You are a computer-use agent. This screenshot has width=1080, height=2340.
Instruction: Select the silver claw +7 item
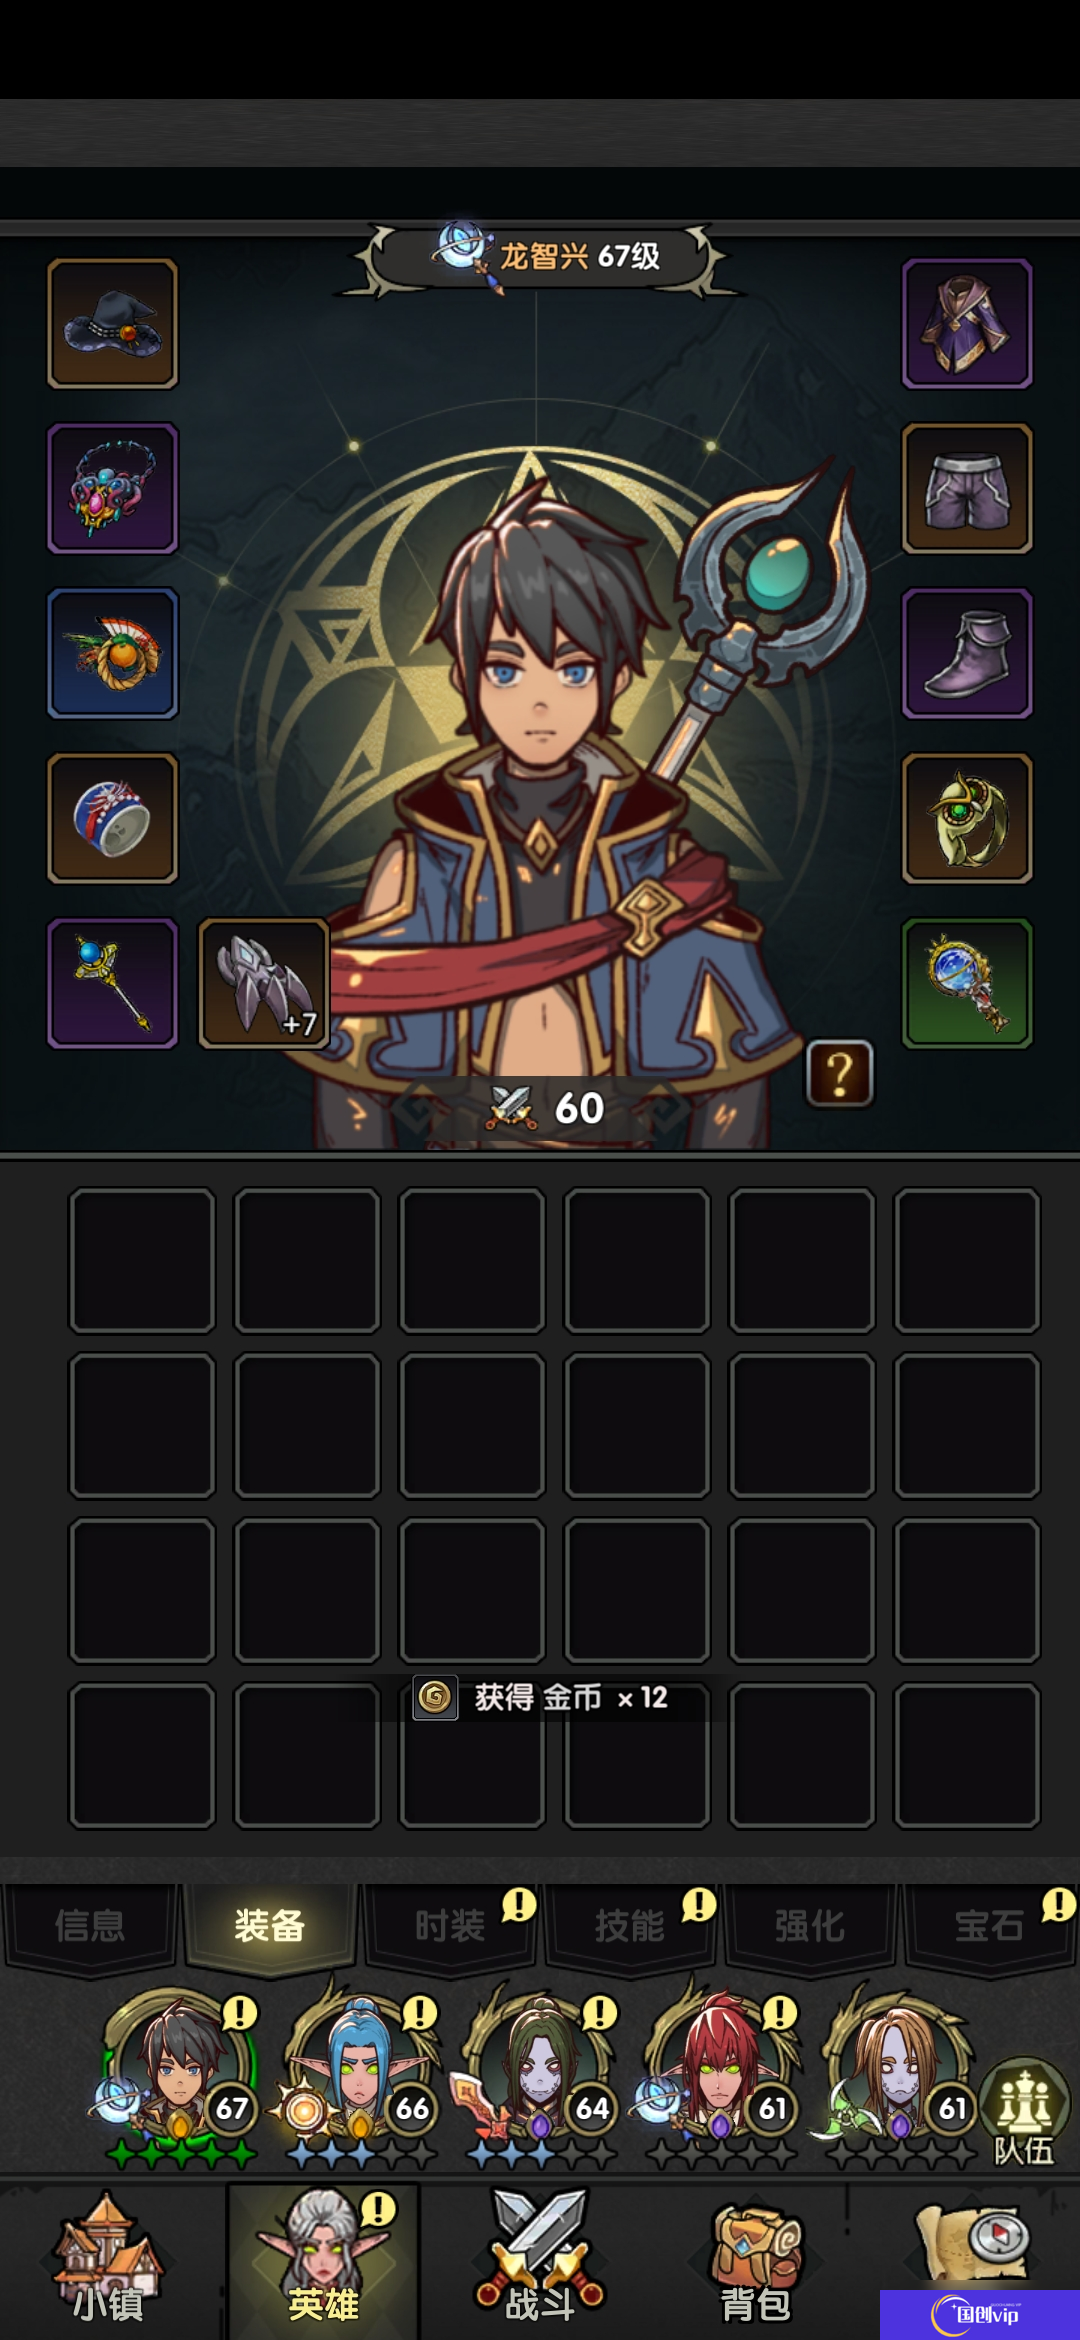pos(265,983)
